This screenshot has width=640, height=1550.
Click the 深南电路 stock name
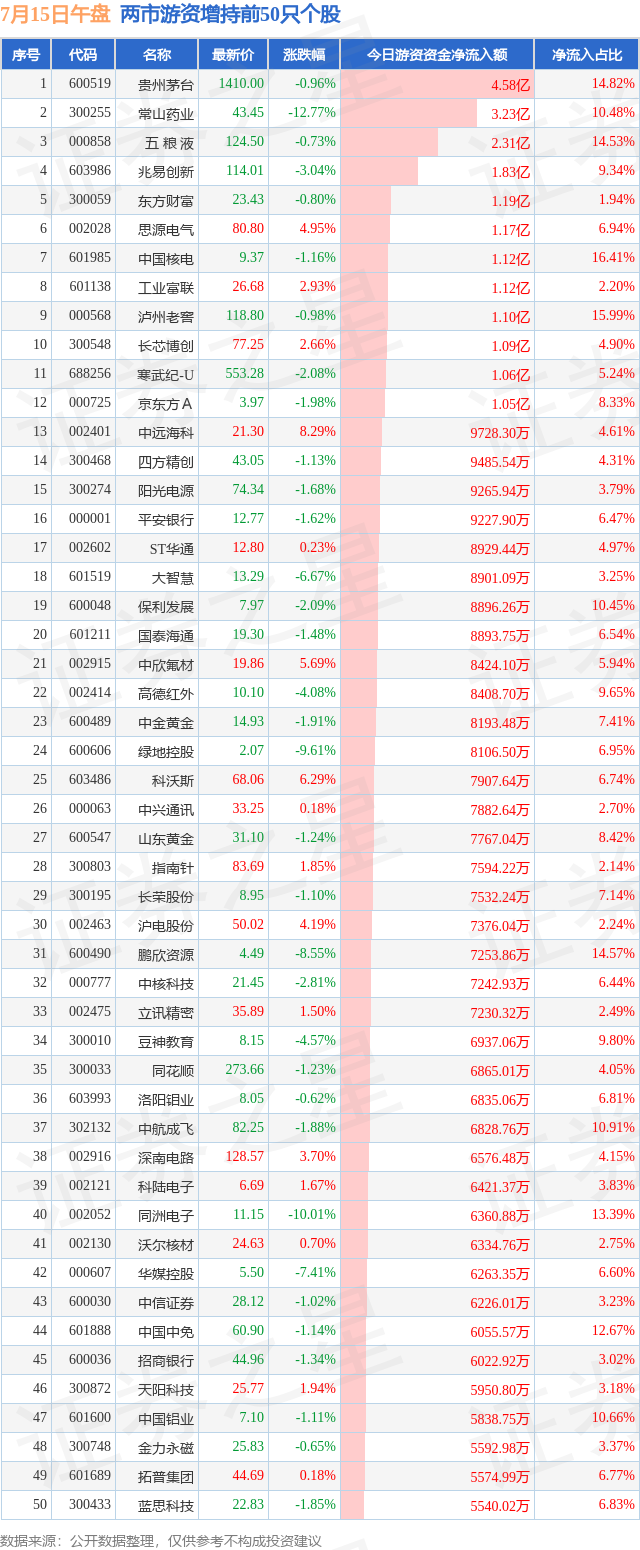point(166,1158)
